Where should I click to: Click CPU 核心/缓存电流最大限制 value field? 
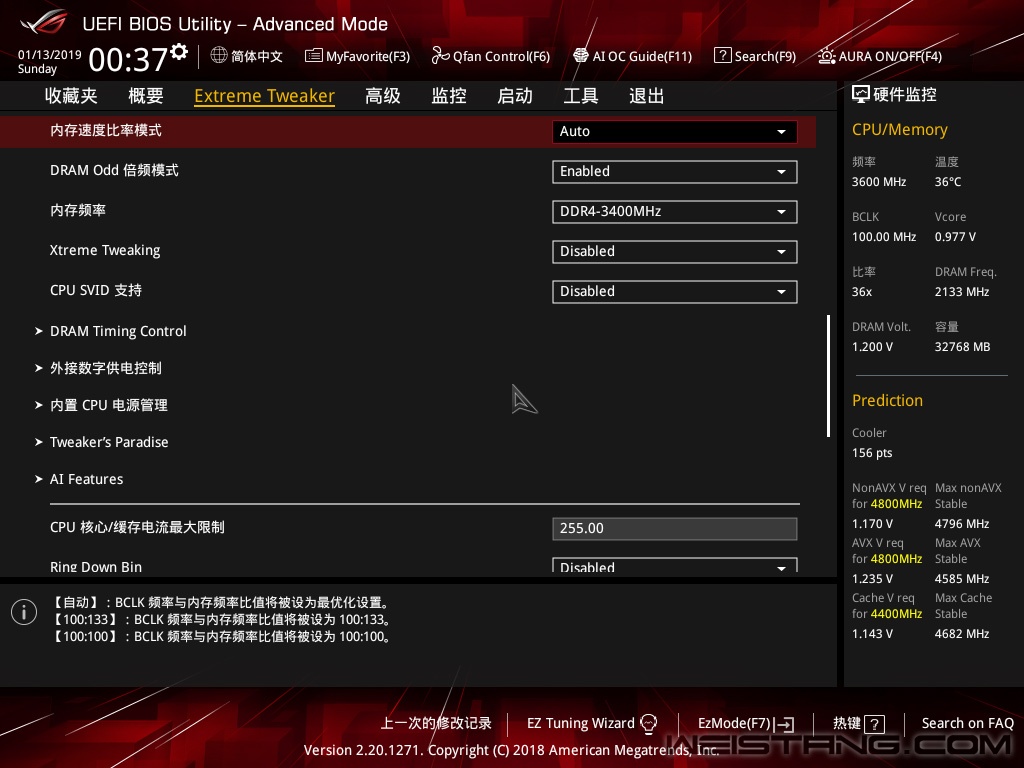pyautogui.click(x=675, y=528)
